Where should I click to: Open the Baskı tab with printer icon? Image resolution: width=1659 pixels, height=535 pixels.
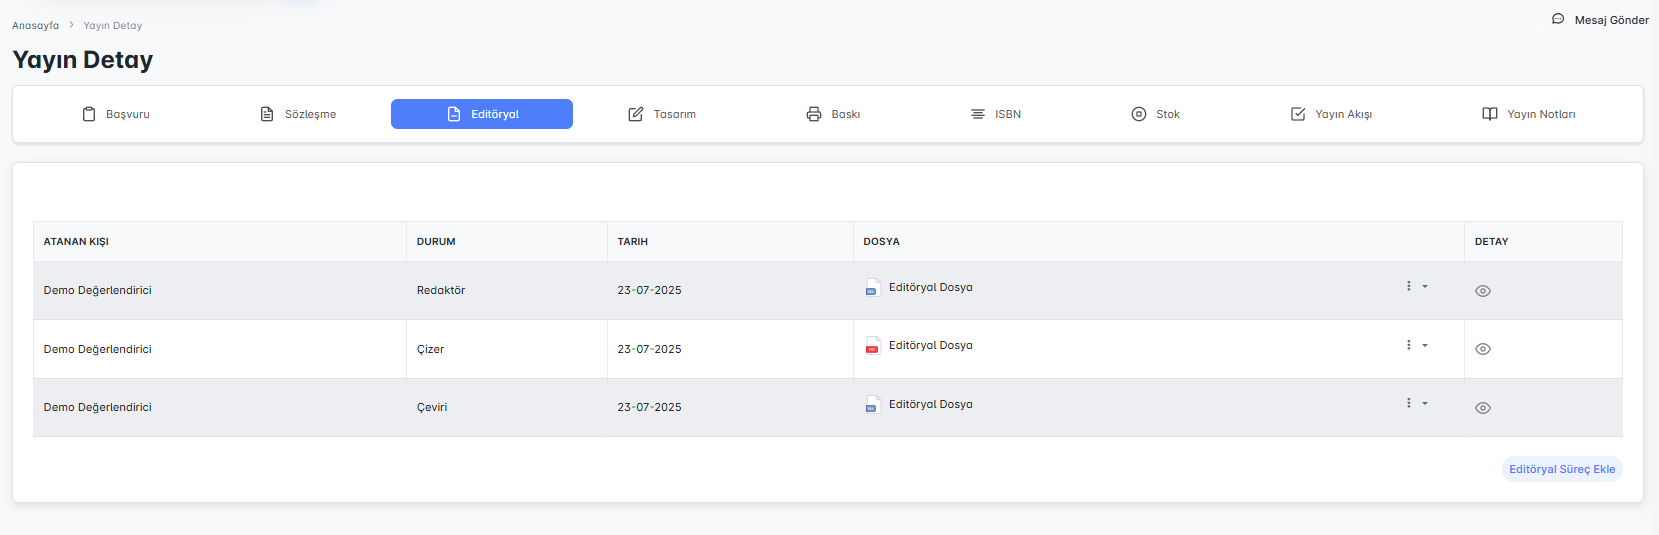coord(833,114)
